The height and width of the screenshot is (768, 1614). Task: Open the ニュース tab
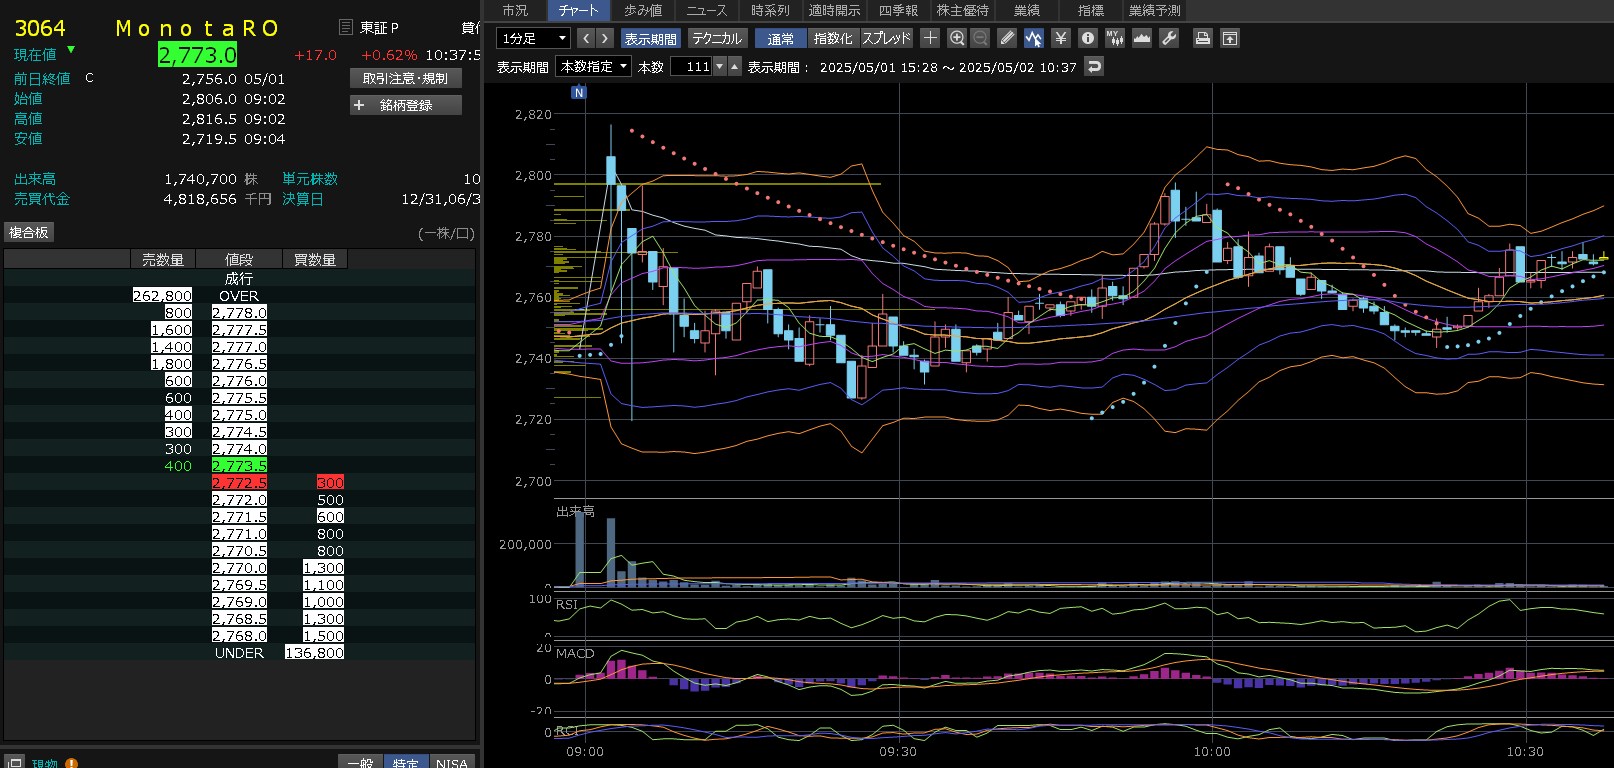(707, 10)
